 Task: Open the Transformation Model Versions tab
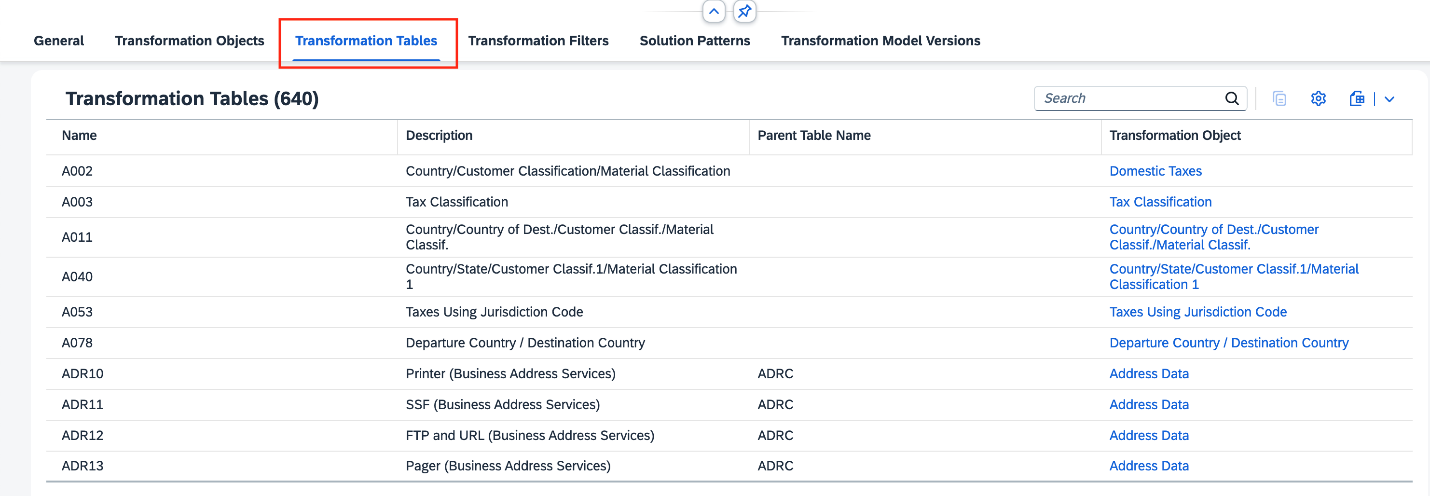pos(880,41)
